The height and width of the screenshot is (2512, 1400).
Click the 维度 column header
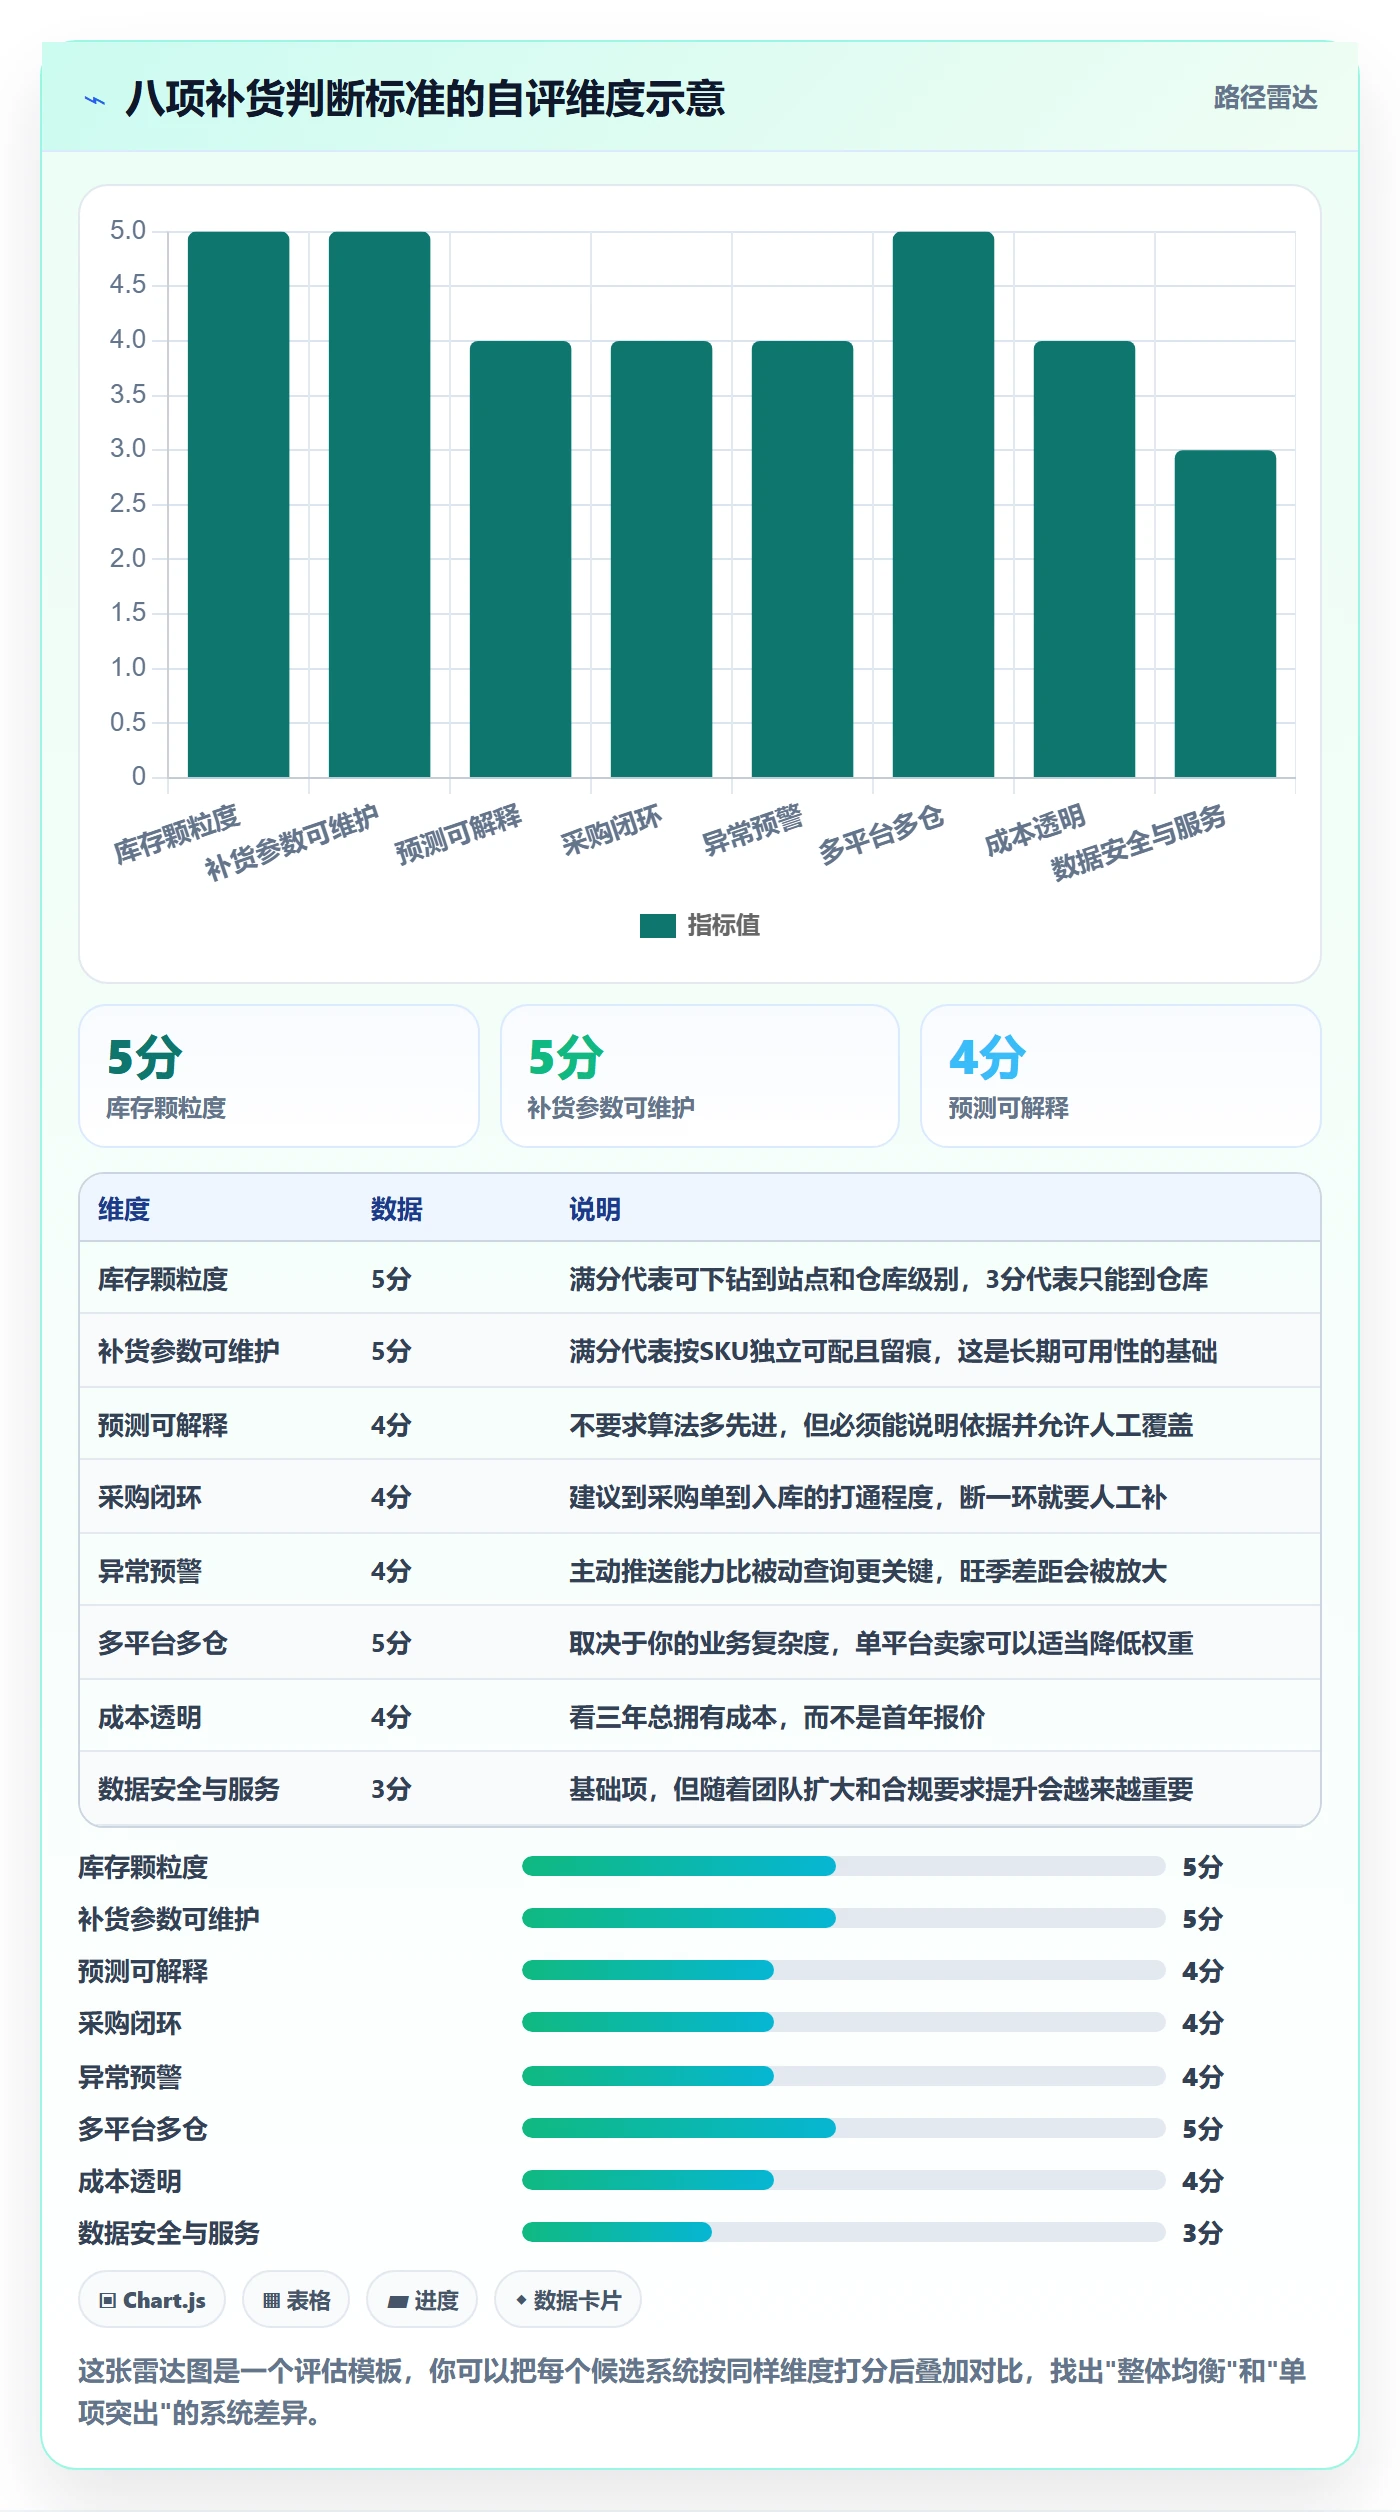(124, 1209)
